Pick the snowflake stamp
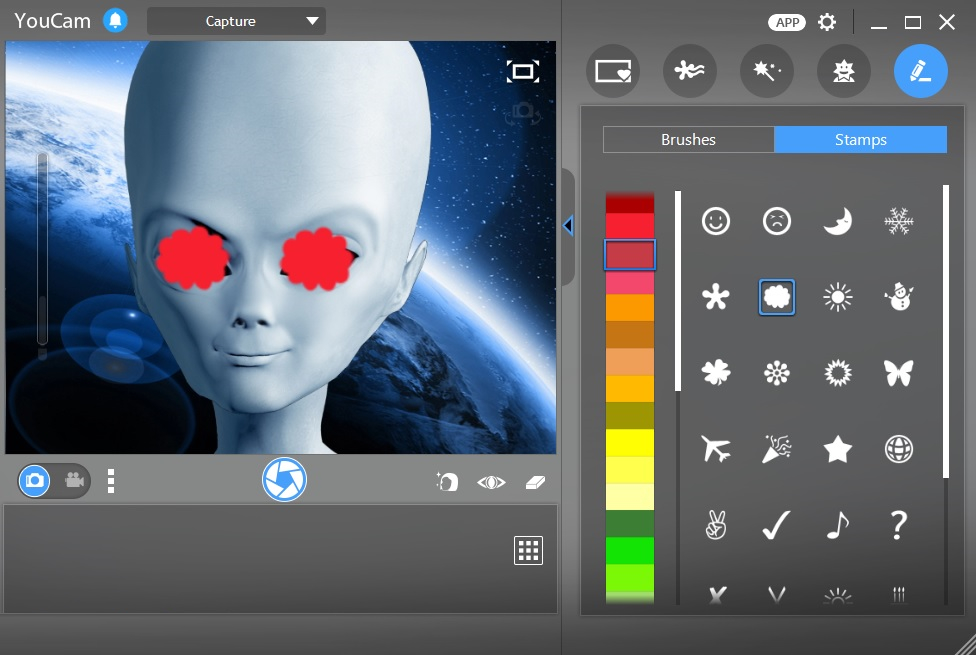This screenshot has height=655, width=976. pyautogui.click(x=898, y=221)
